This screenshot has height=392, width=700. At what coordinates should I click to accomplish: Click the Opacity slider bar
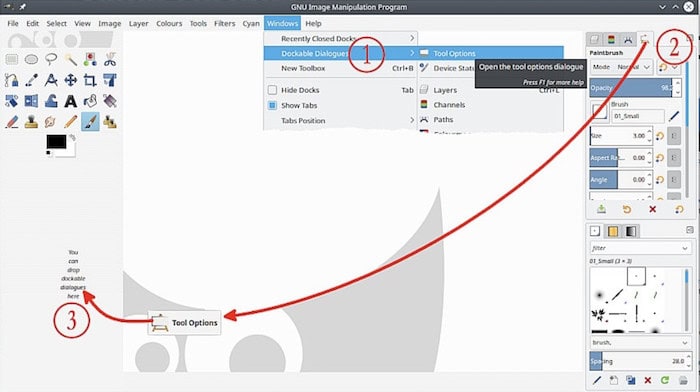click(631, 88)
